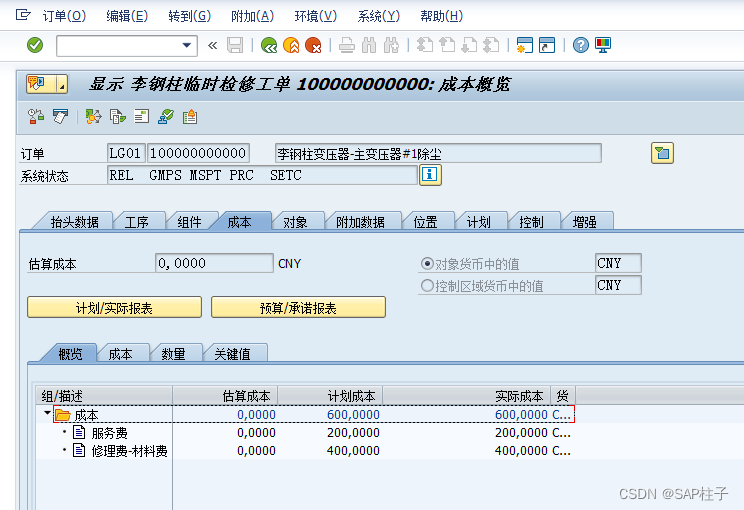Image resolution: width=744 pixels, height=510 pixels.
Task: Click the order number field 100000000000
Action: pos(198,153)
